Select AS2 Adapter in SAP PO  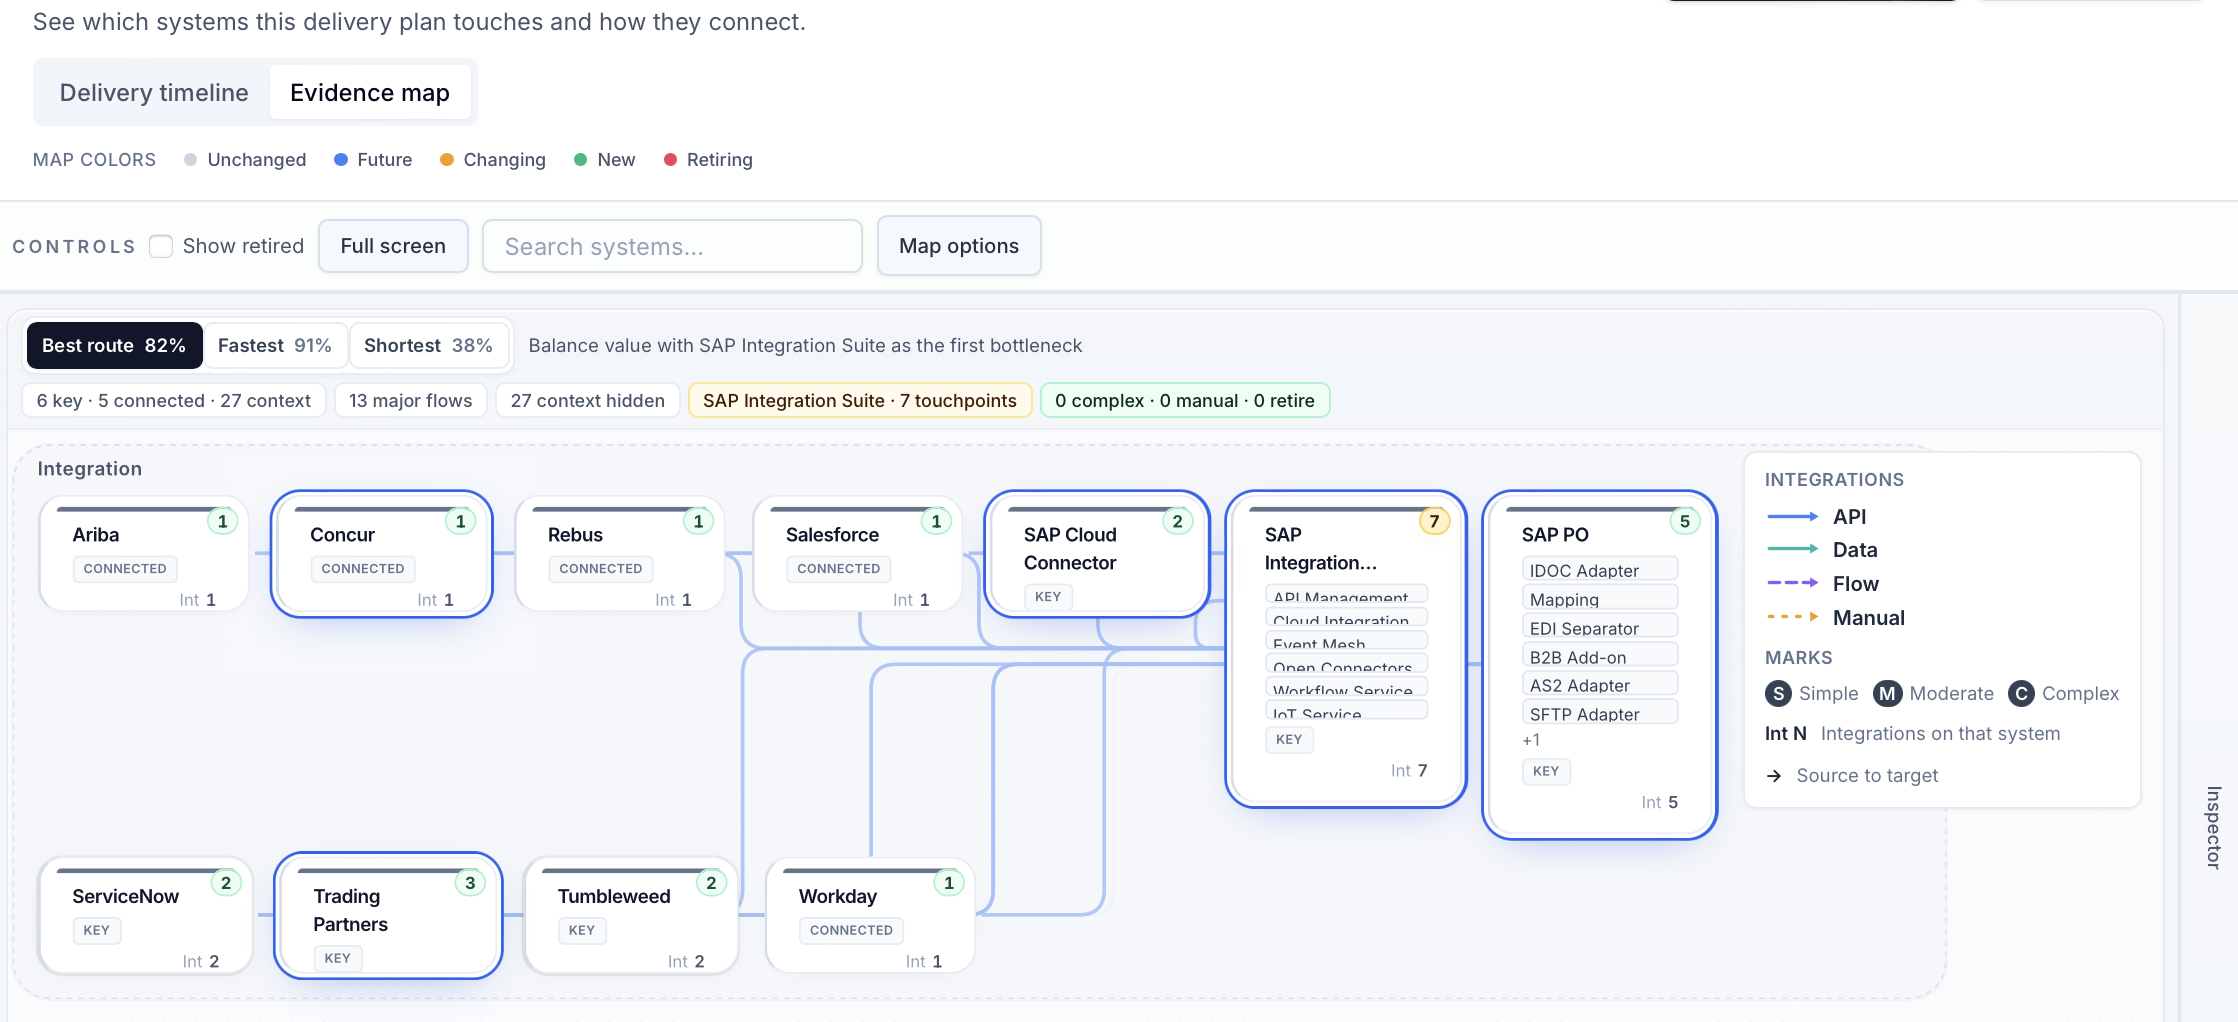pos(1600,685)
